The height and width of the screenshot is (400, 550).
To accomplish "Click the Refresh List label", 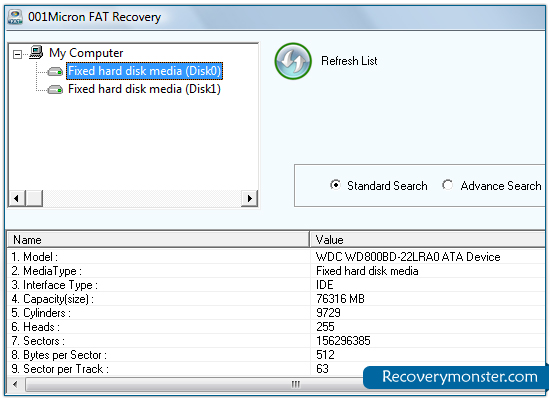I will pyautogui.click(x=349, y=61).
